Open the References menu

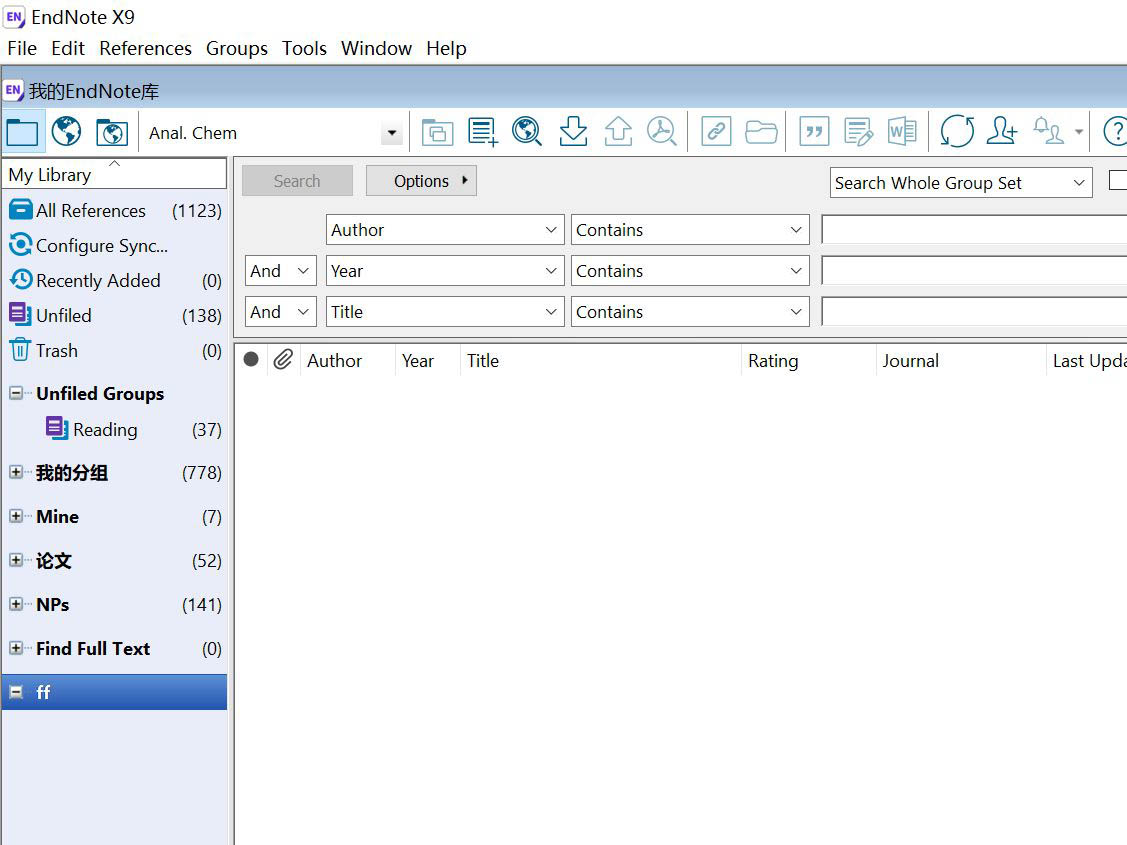coord(145,48)
